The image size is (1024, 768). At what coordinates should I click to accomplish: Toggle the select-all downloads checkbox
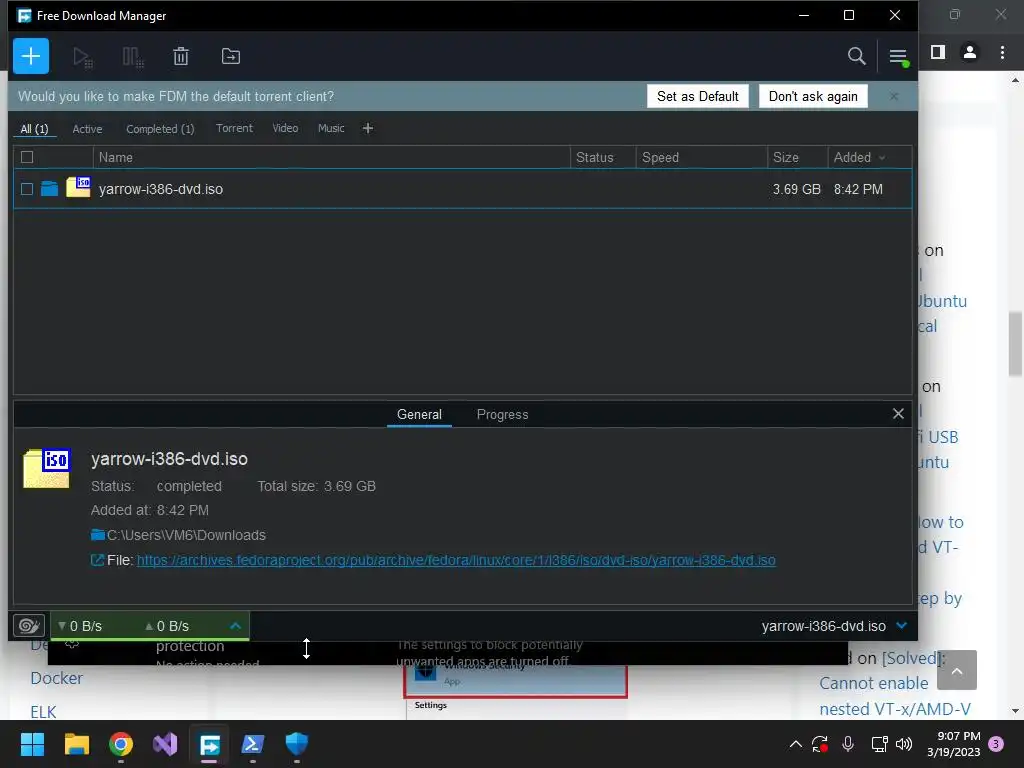pos(27,157)
